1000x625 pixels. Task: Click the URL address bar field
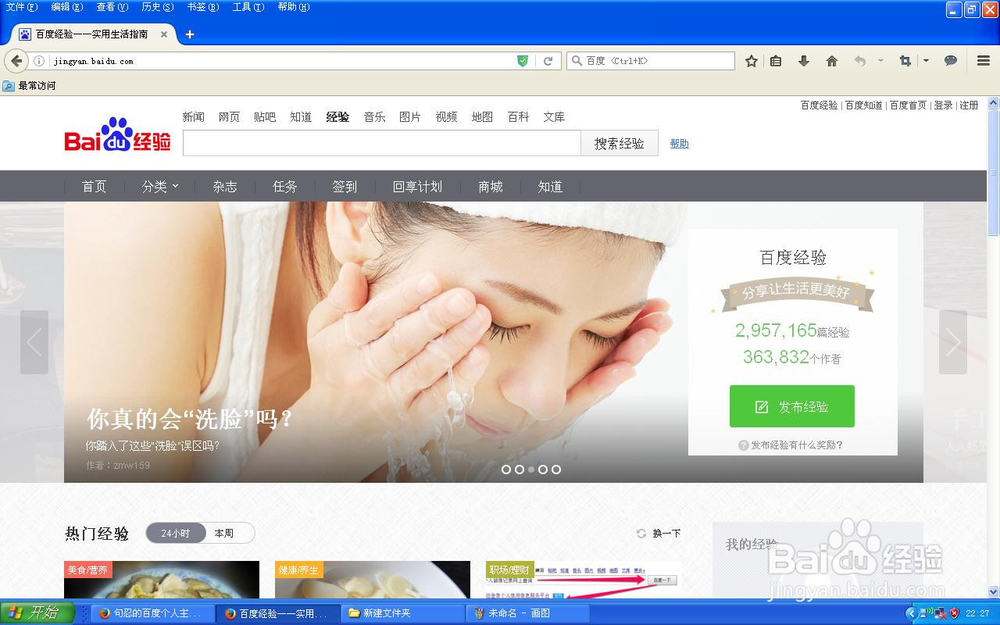pyautogui.click(x=283, y=61)
